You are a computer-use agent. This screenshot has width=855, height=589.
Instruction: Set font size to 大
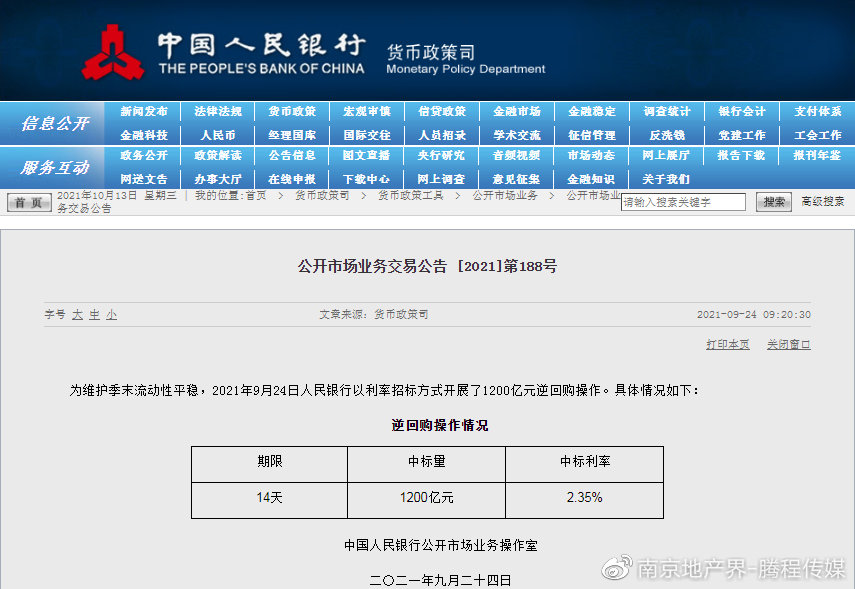77,315
